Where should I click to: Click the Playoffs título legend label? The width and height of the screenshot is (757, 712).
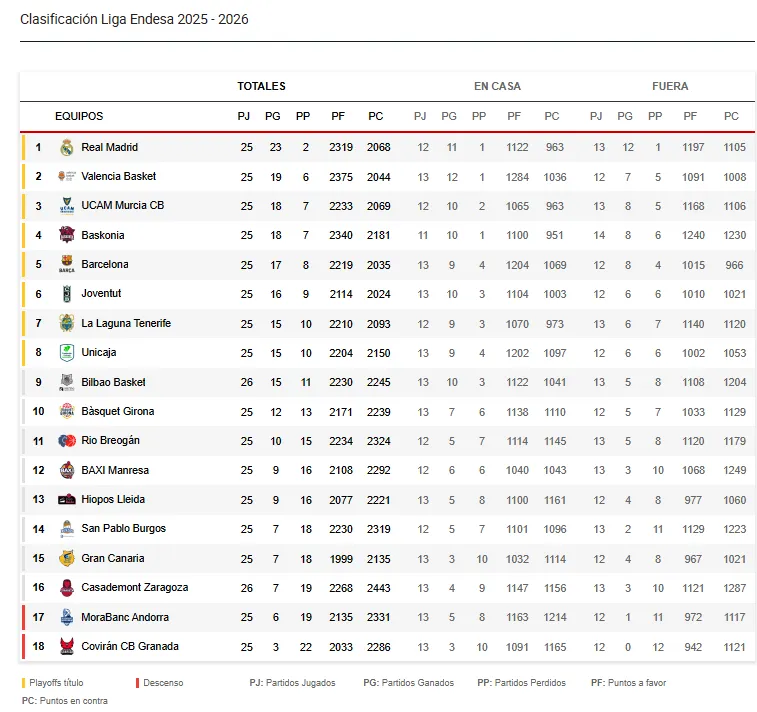tap(56, 683)
